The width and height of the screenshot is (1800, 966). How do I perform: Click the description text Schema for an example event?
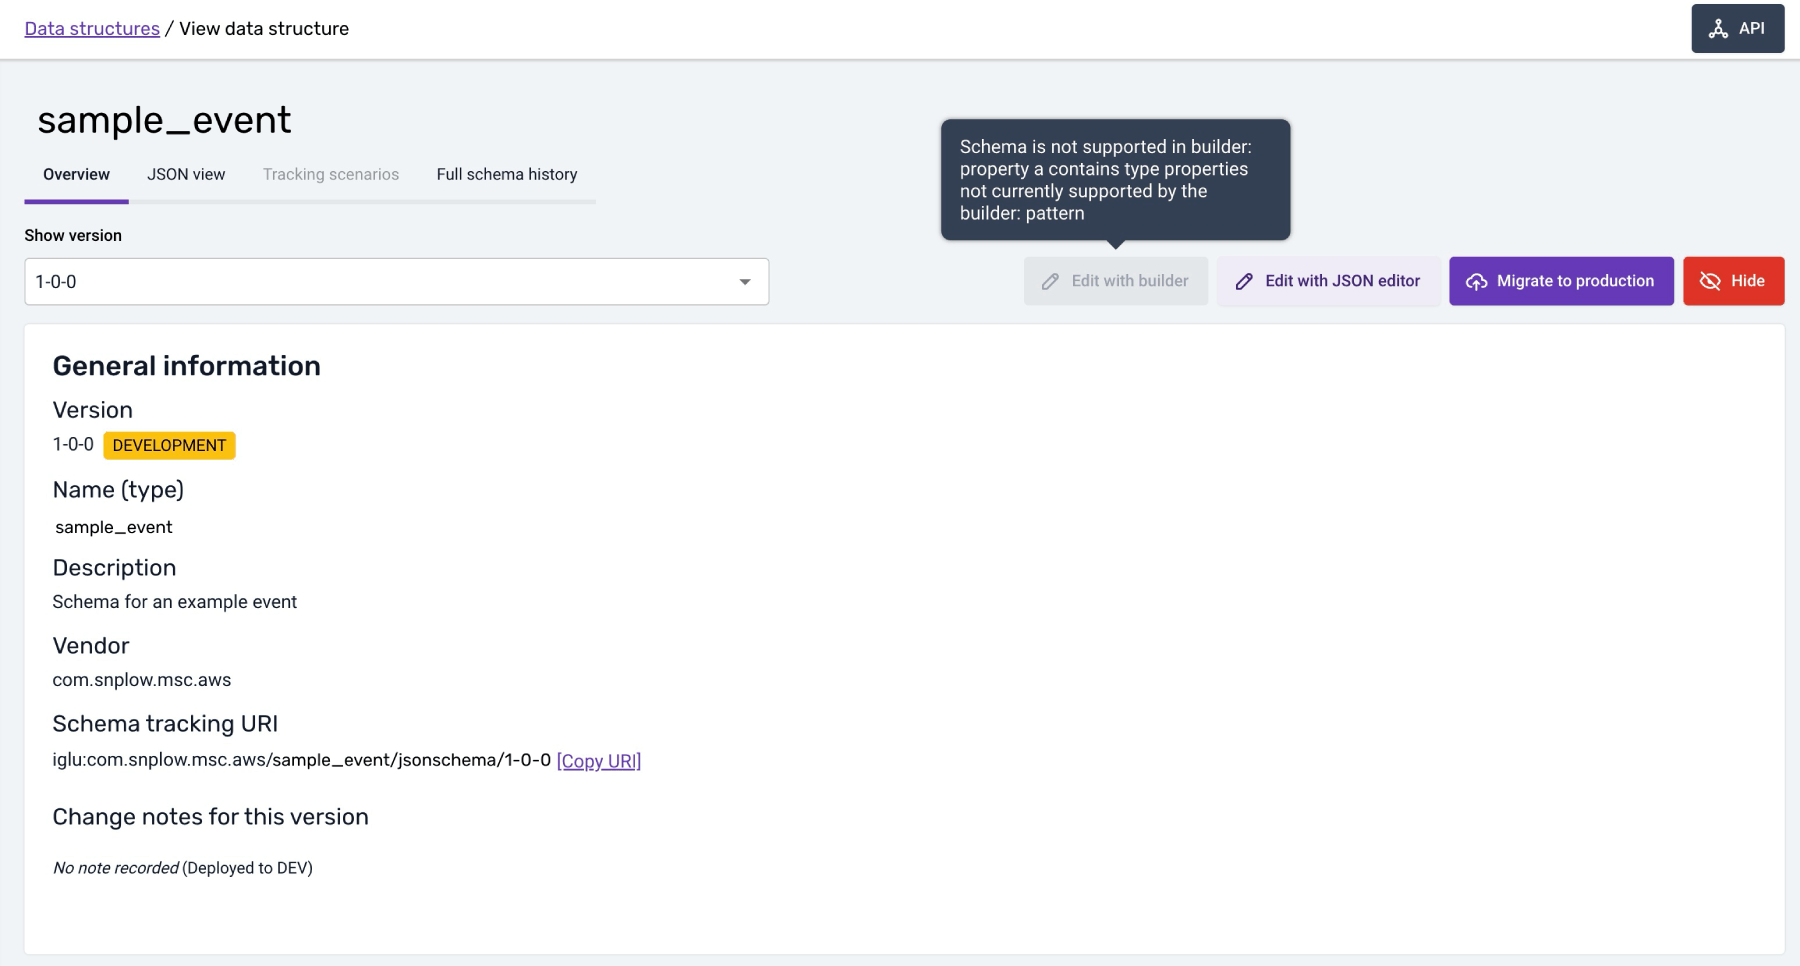pyautogui.click(x=175, y=602)
